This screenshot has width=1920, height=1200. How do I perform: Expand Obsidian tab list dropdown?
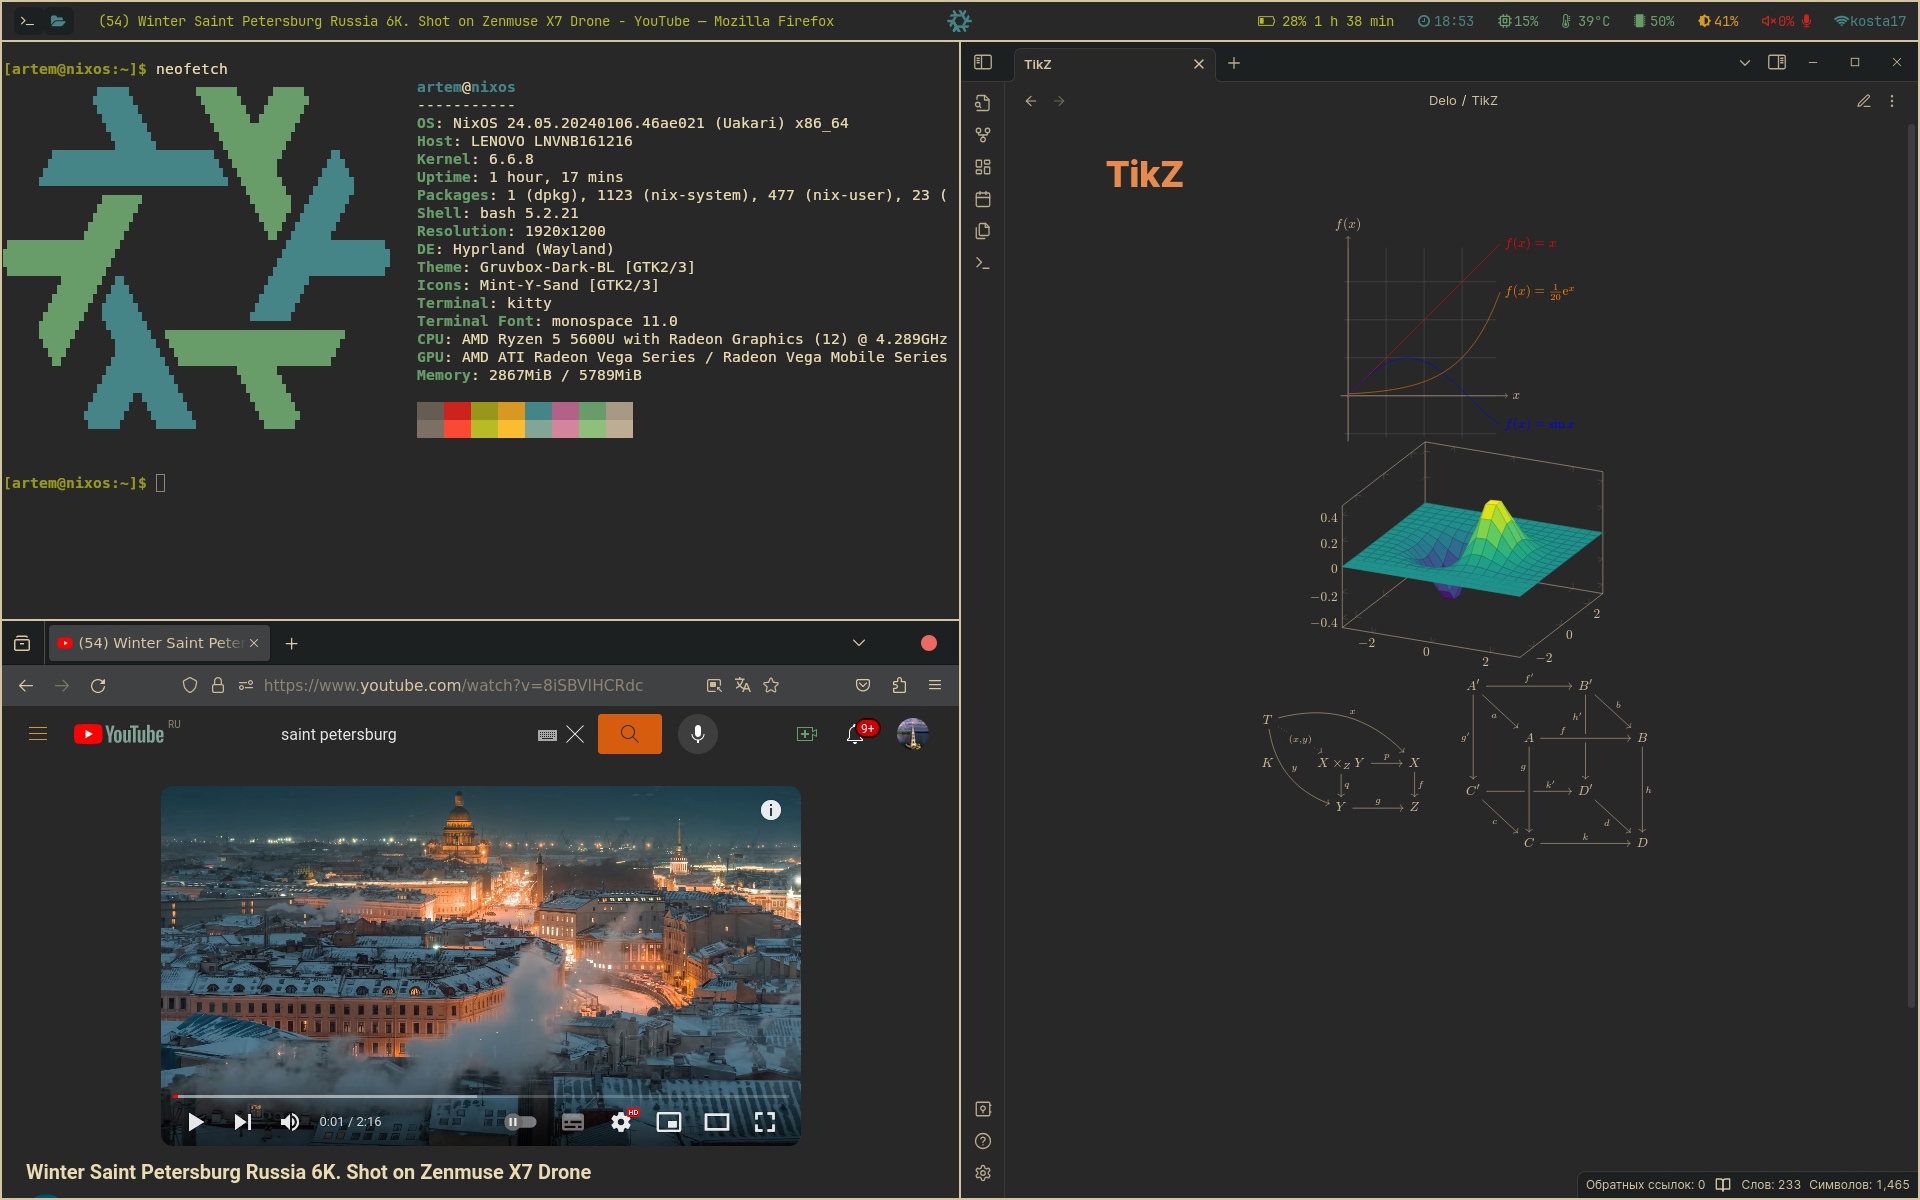1745,62
